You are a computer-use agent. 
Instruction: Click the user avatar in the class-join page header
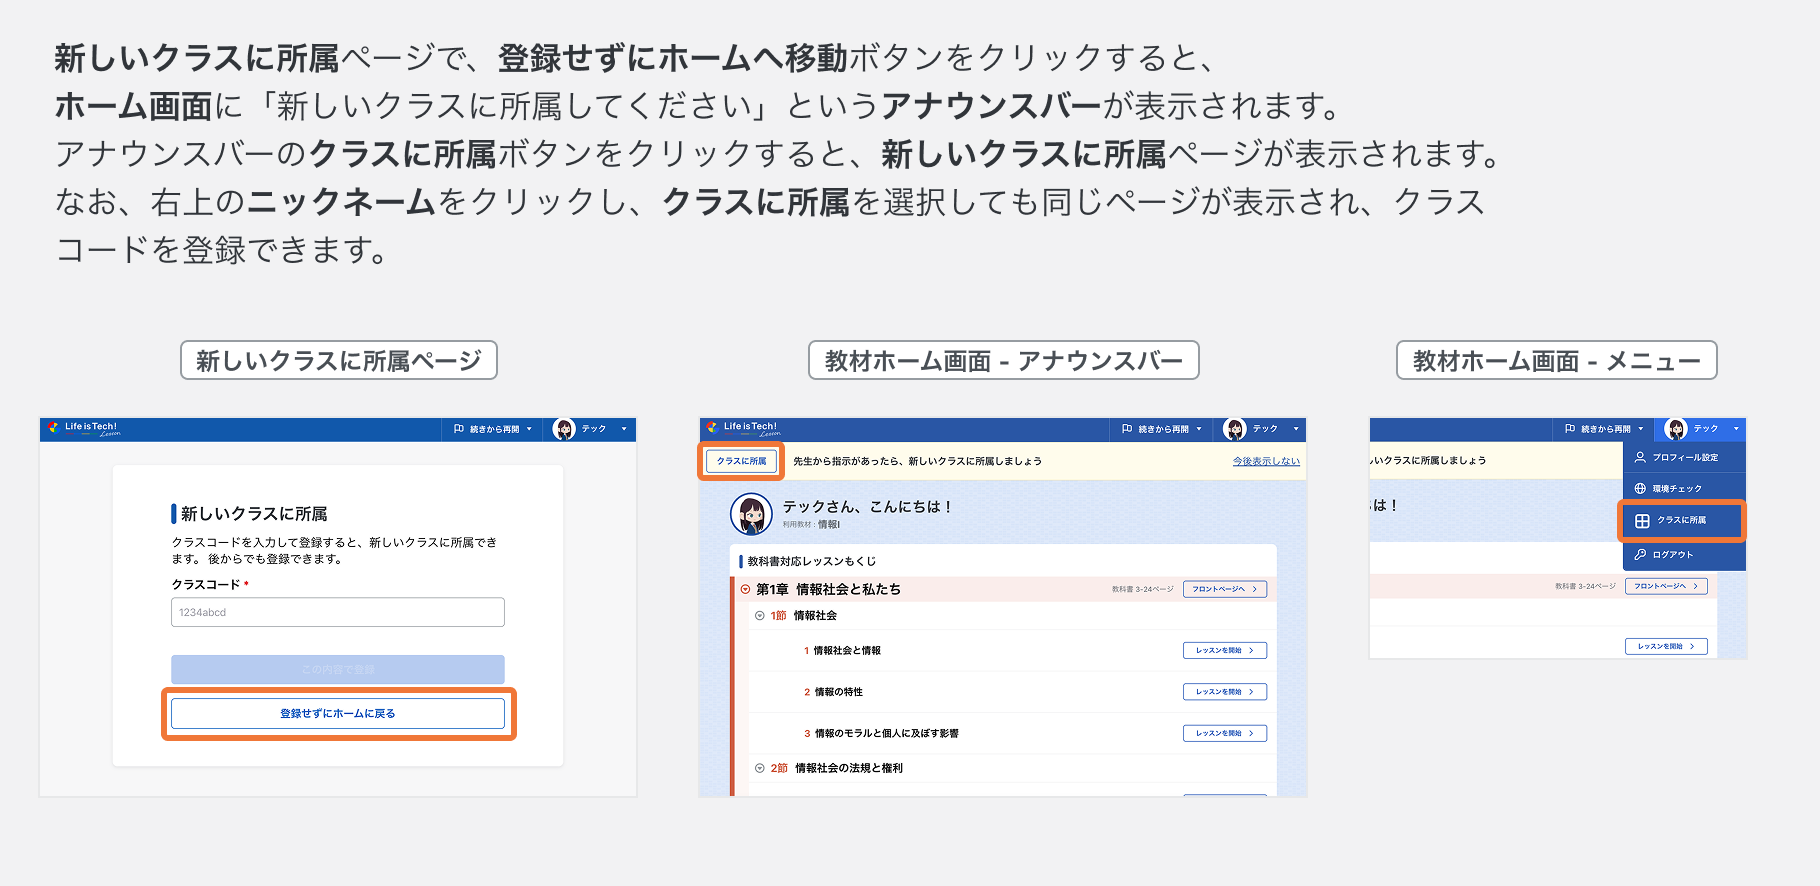click(x=564, y=429)
